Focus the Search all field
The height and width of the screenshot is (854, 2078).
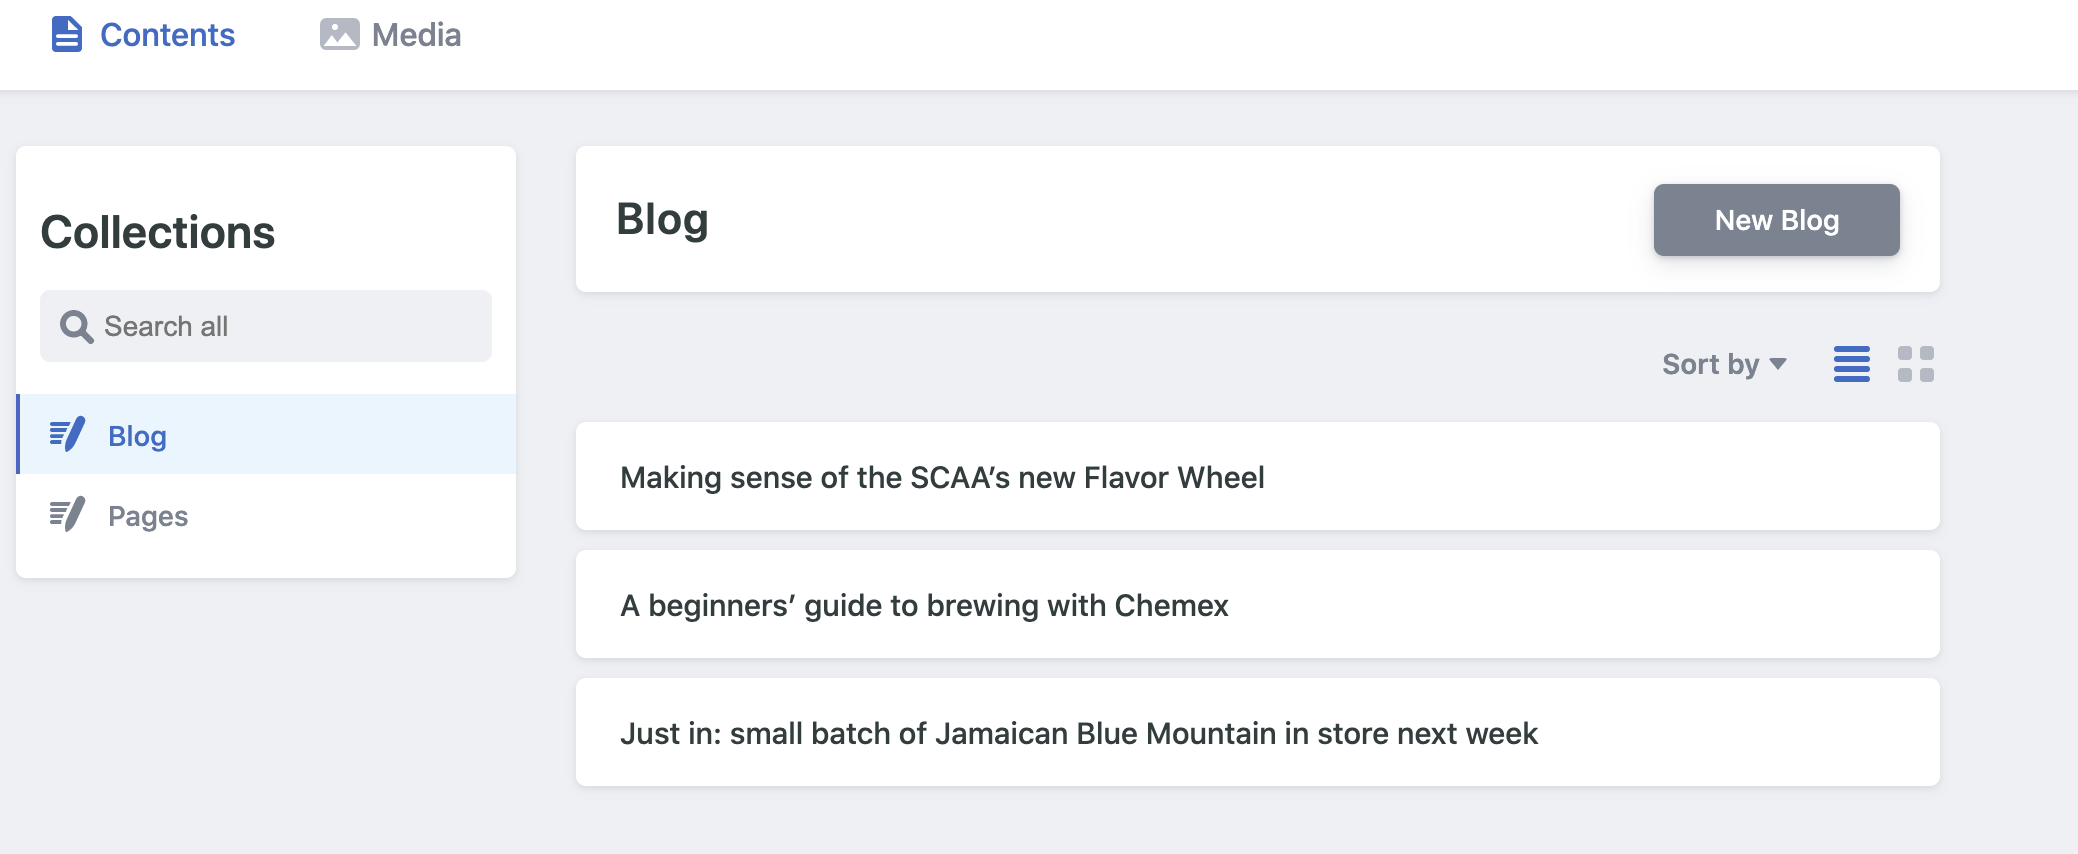[x=266, y=326]
